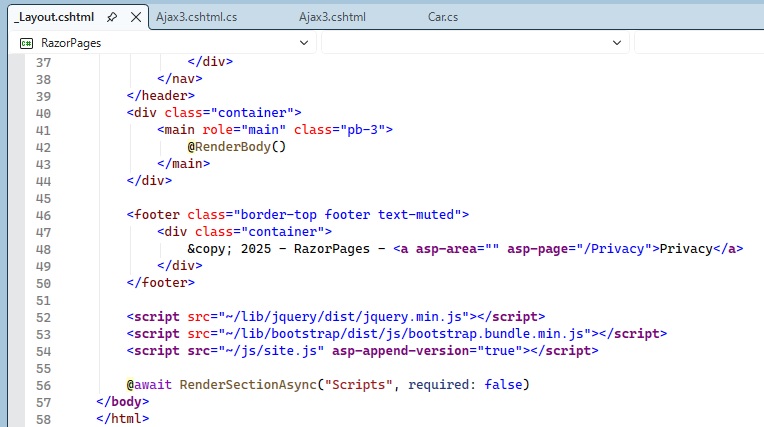
Task: Click the false keyword on line 56
Action: pyautogui.click(x=503, y=385)
